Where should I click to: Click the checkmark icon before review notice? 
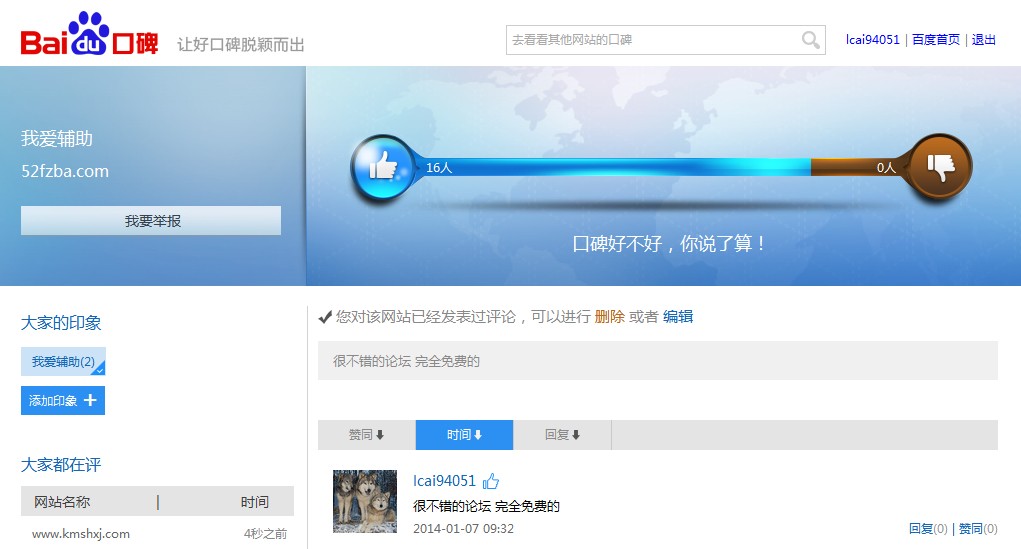point(325,317)
